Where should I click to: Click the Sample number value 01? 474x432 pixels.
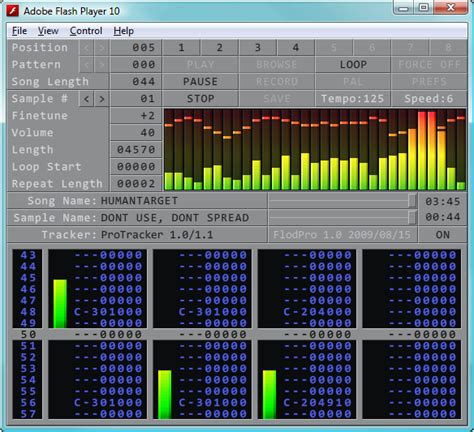136,99
